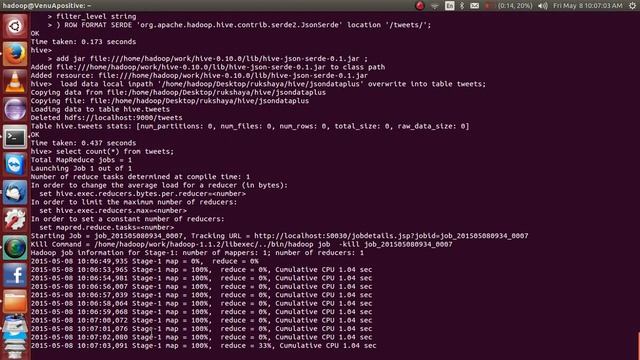The width and height of the screenshot is (640, 360).
Task: Click 'set mapred.reduce.tasks=<number>' text
Action: click(x=107, y=227)
